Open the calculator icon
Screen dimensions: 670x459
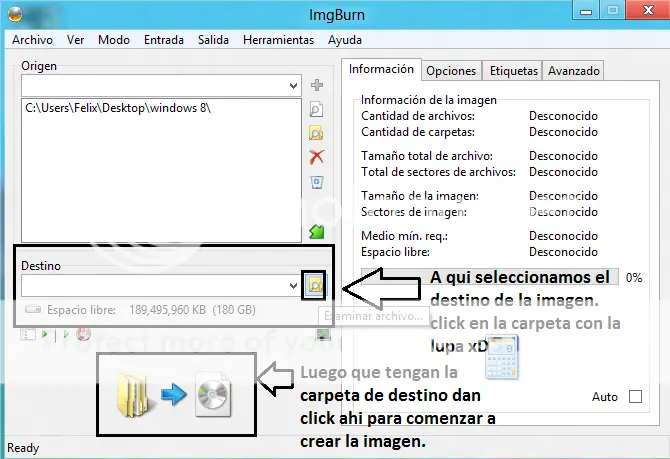pyautogui.click(x=502, y=358)
